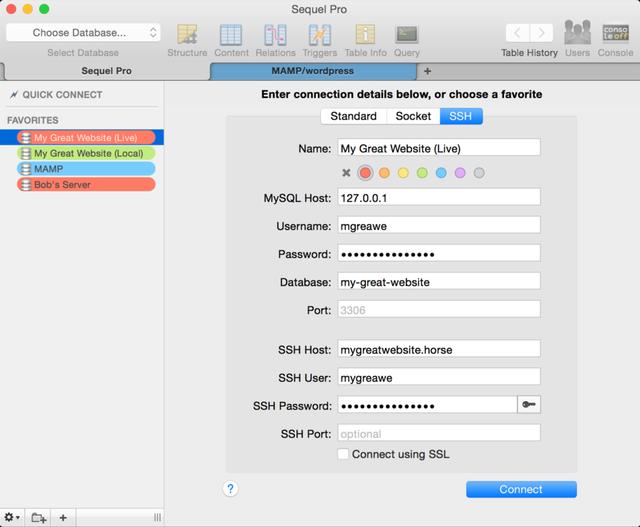Select Bob's Server favorite

(86, 185)
